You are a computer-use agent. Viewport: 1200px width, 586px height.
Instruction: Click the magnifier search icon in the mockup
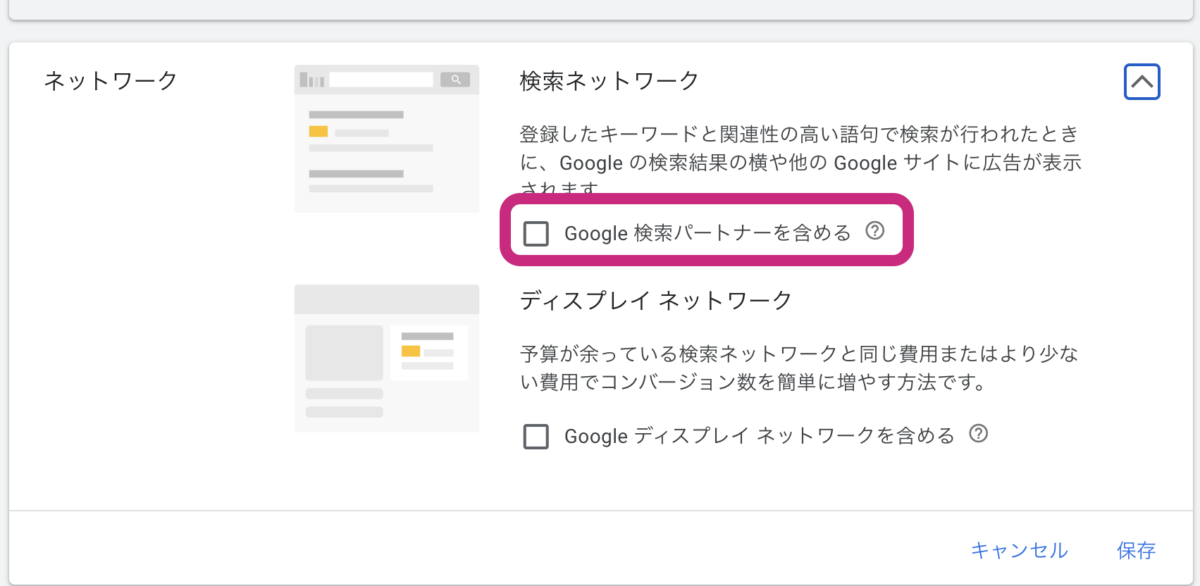click(456, 78)
